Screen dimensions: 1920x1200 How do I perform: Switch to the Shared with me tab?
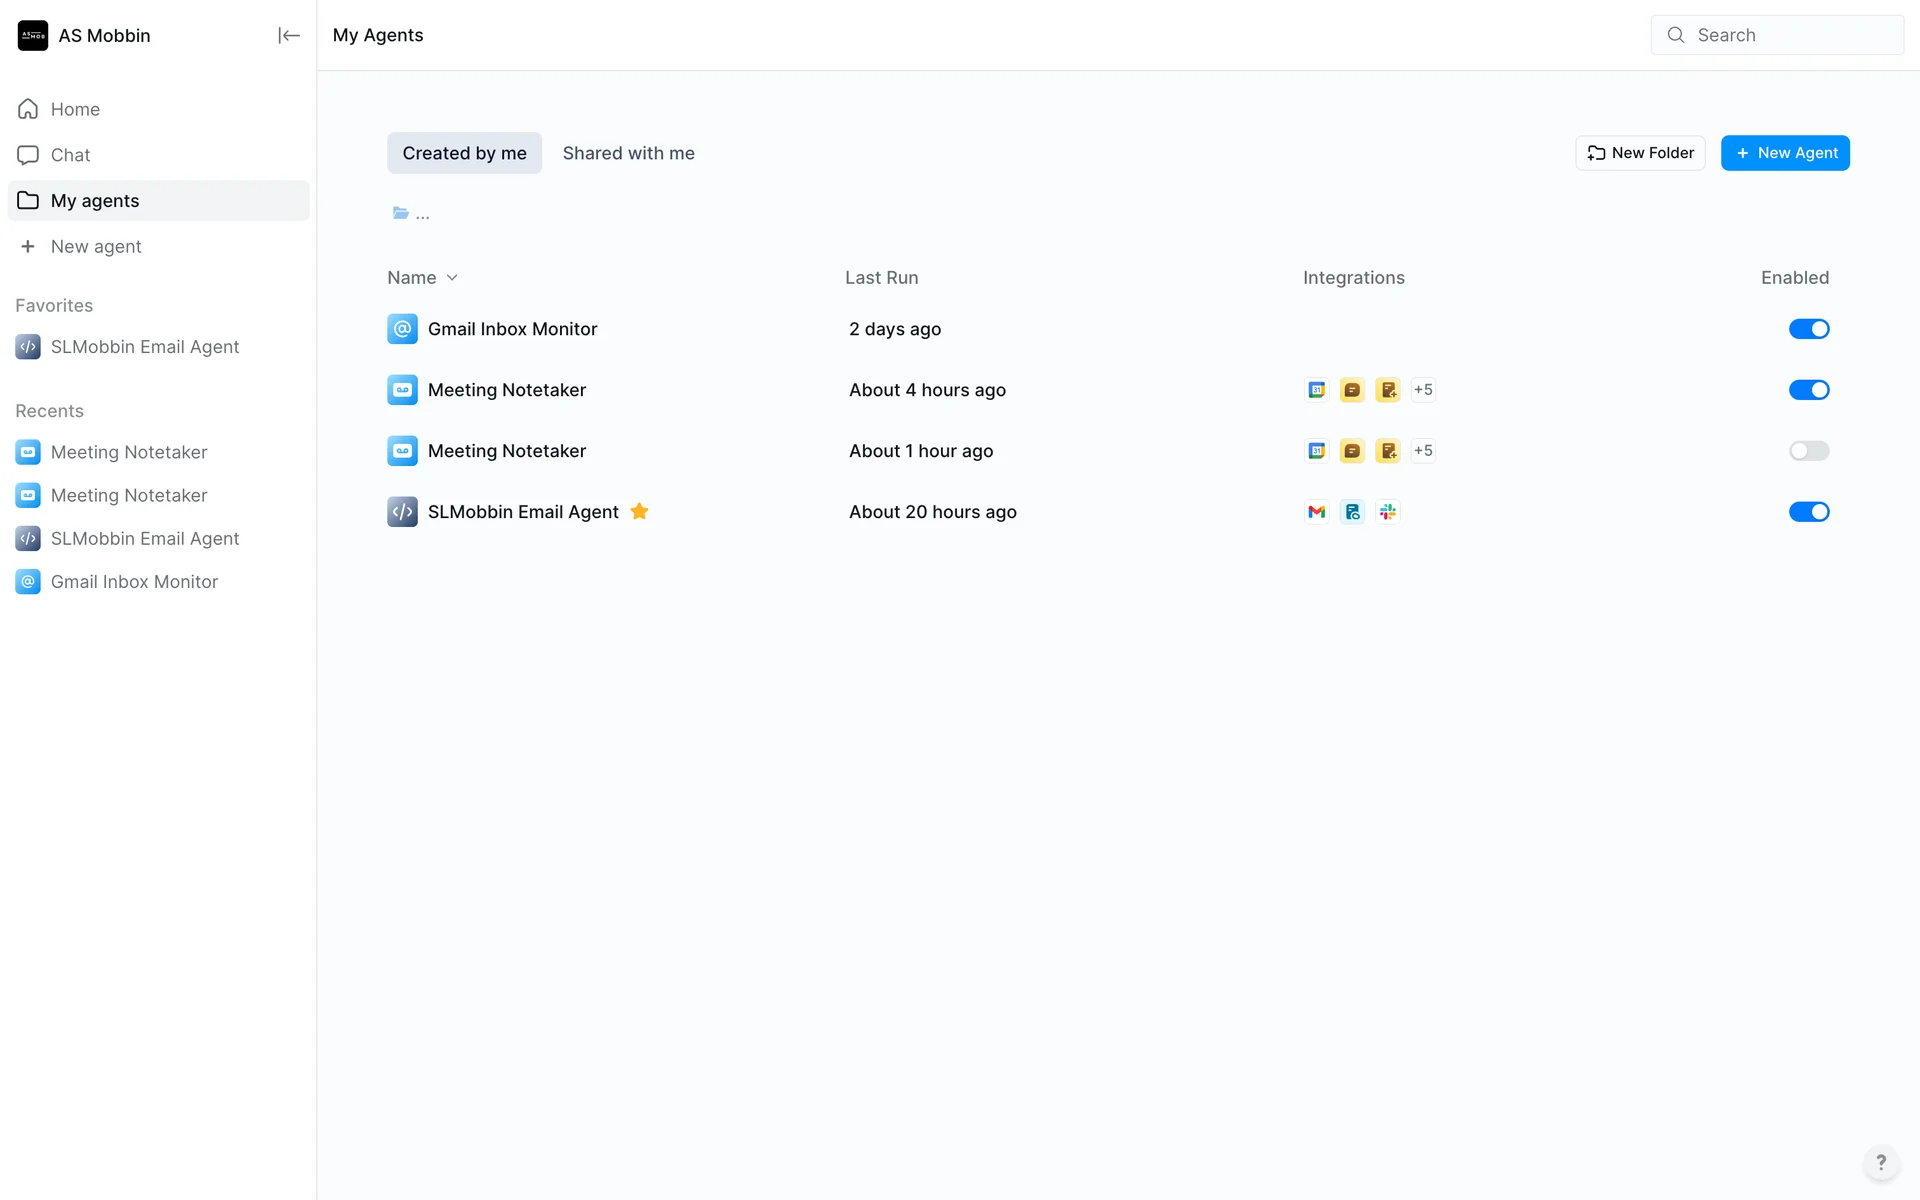pyautogui.click(x=628, y=153)
